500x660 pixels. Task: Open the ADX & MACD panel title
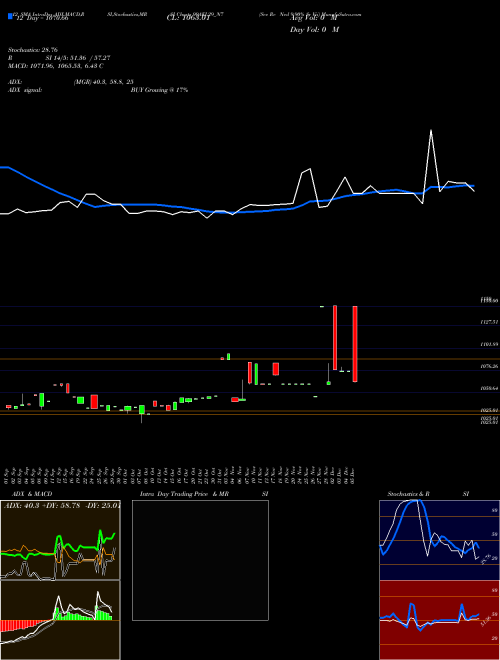point(32,494)
